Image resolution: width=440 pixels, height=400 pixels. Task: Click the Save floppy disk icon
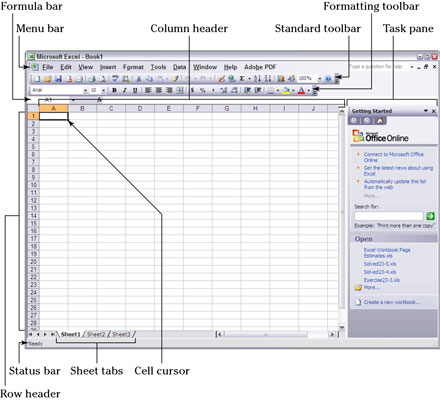click(58, 79)
